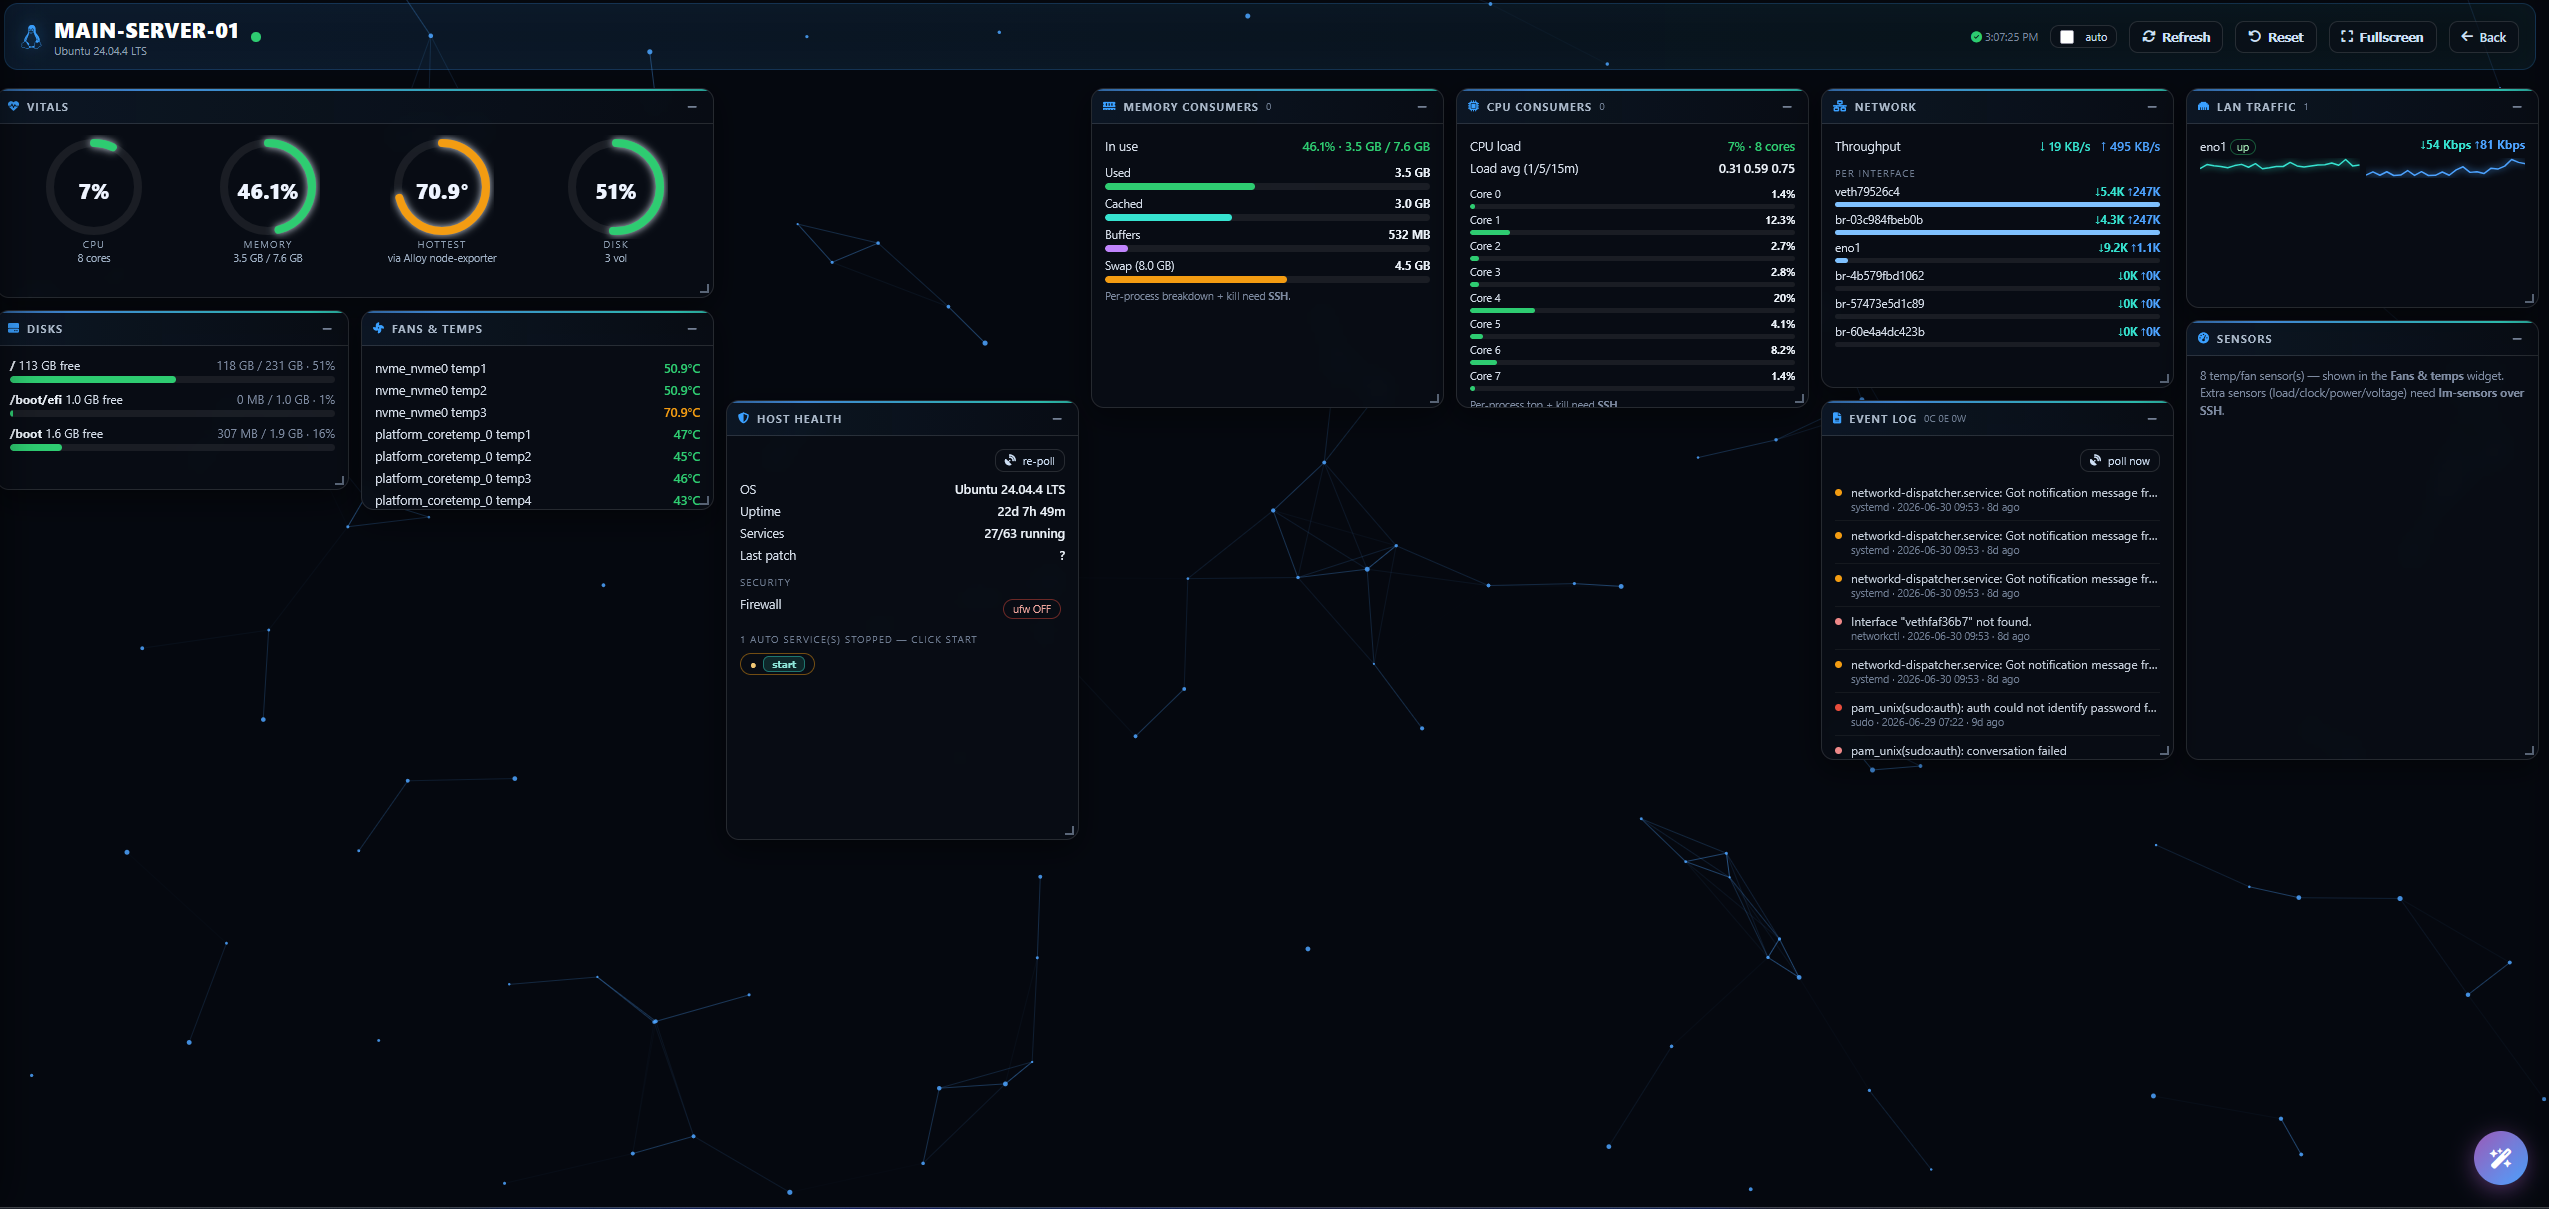The image size is (2549, 1209).
Task: Click the Sensors panel icon
Action: pyautogui.click(x=2204, y=338)
